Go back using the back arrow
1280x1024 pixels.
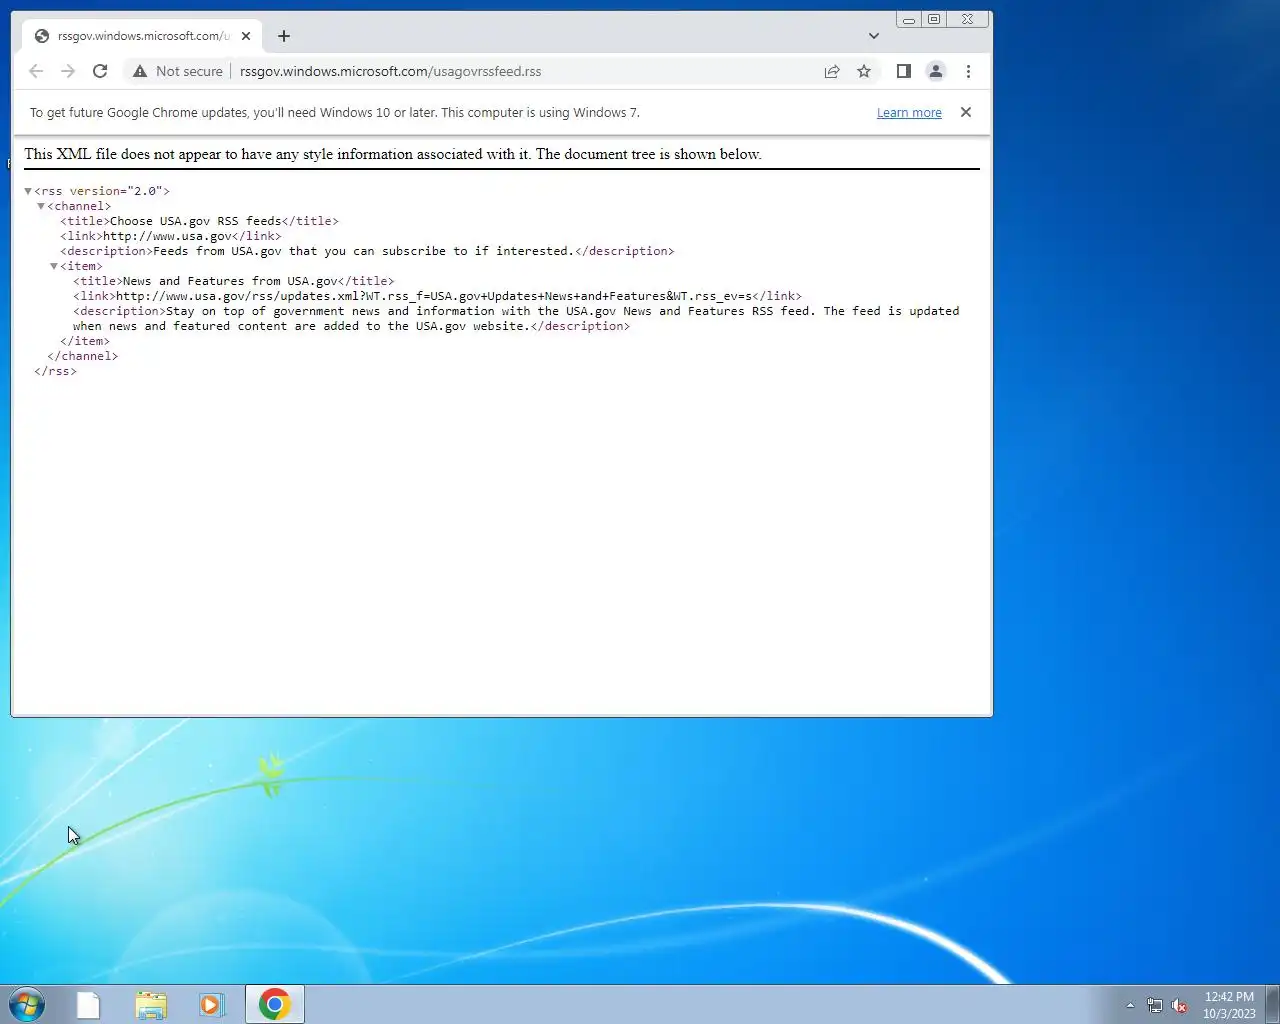pos(36,71)
